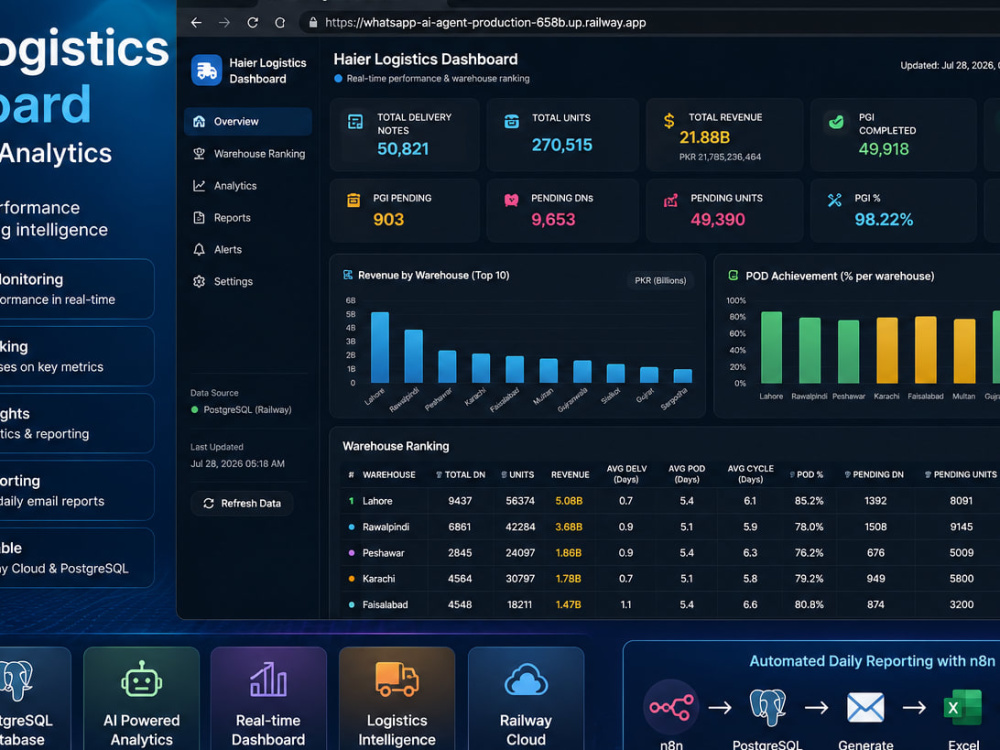The height and width of the screenshot is (750, 1000).
Task: Sort table by TOTAL DN column
Action: click(x=460, y=474)
